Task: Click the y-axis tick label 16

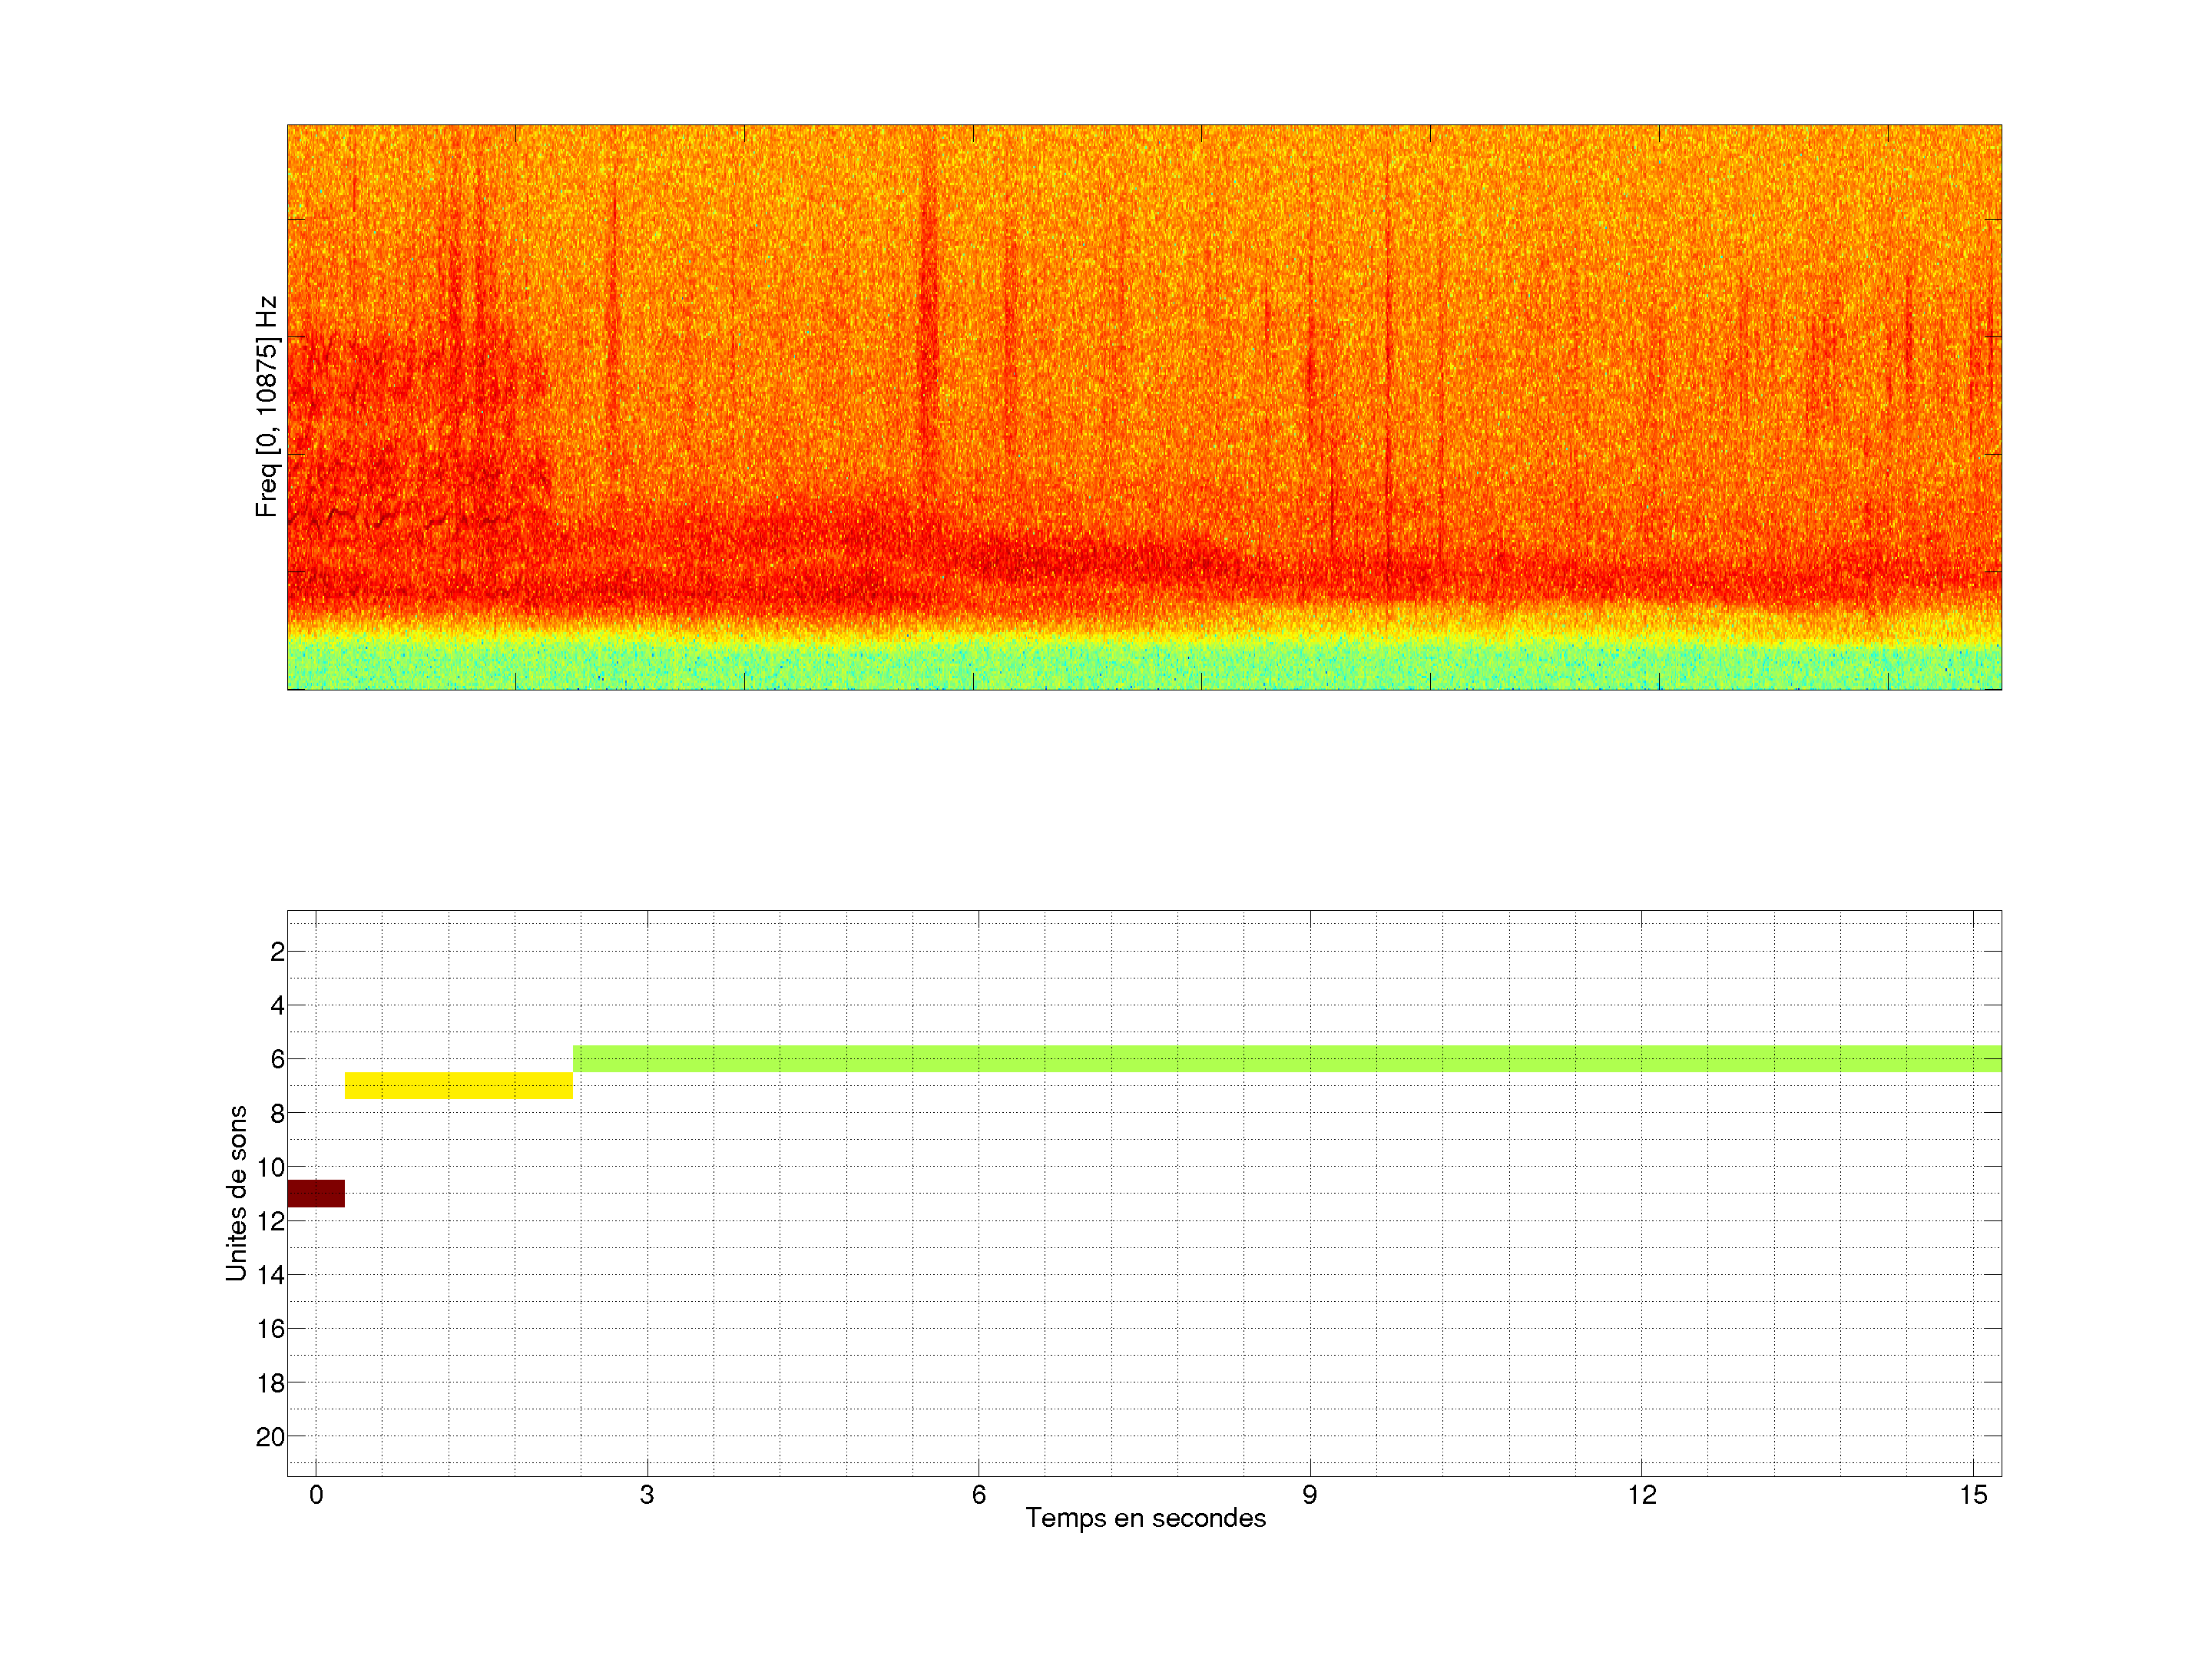Action: pos(270,1329)
